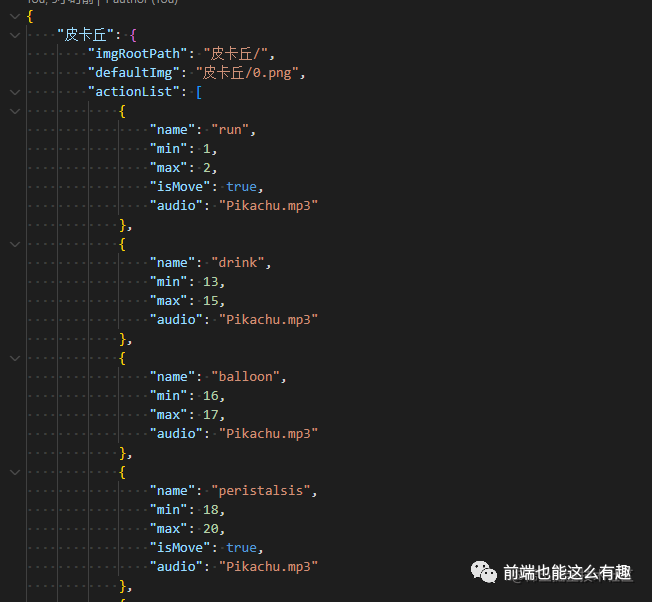The image size is (652, 602).
Task: Collapse the "balloon" action object chevron
Action: click(15, 358)
